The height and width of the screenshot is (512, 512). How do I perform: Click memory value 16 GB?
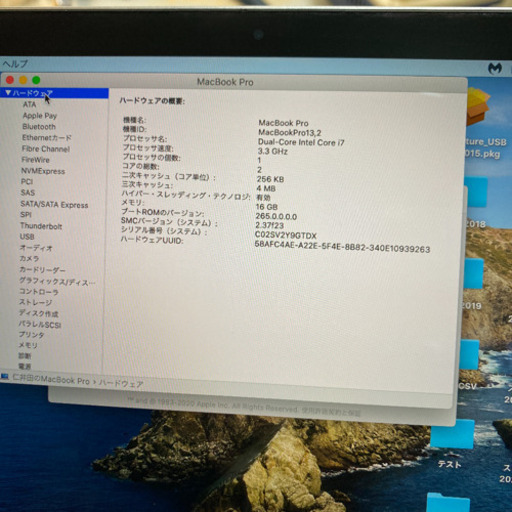267,207
